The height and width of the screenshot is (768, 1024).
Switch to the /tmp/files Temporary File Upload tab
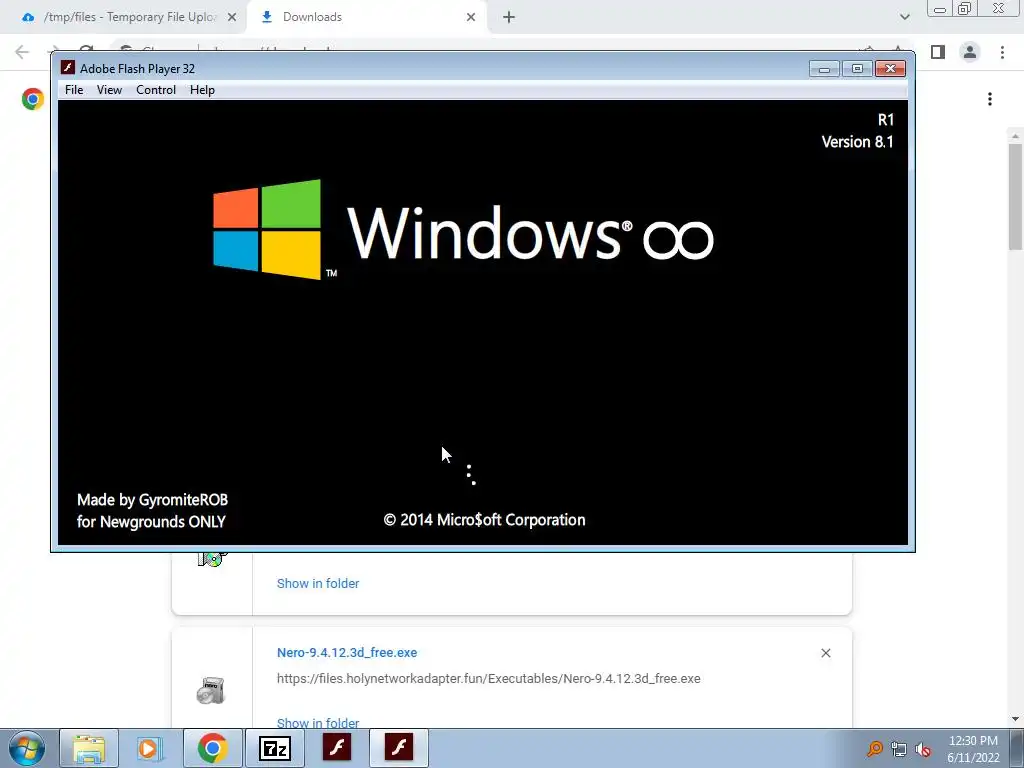click(x=129, y=17)
